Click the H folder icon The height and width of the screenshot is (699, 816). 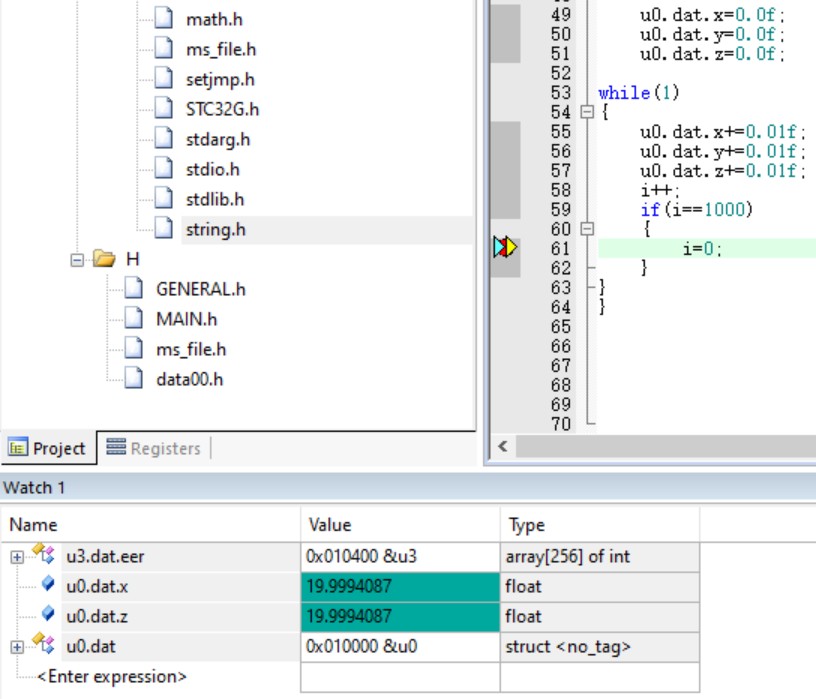pos(104,258)
